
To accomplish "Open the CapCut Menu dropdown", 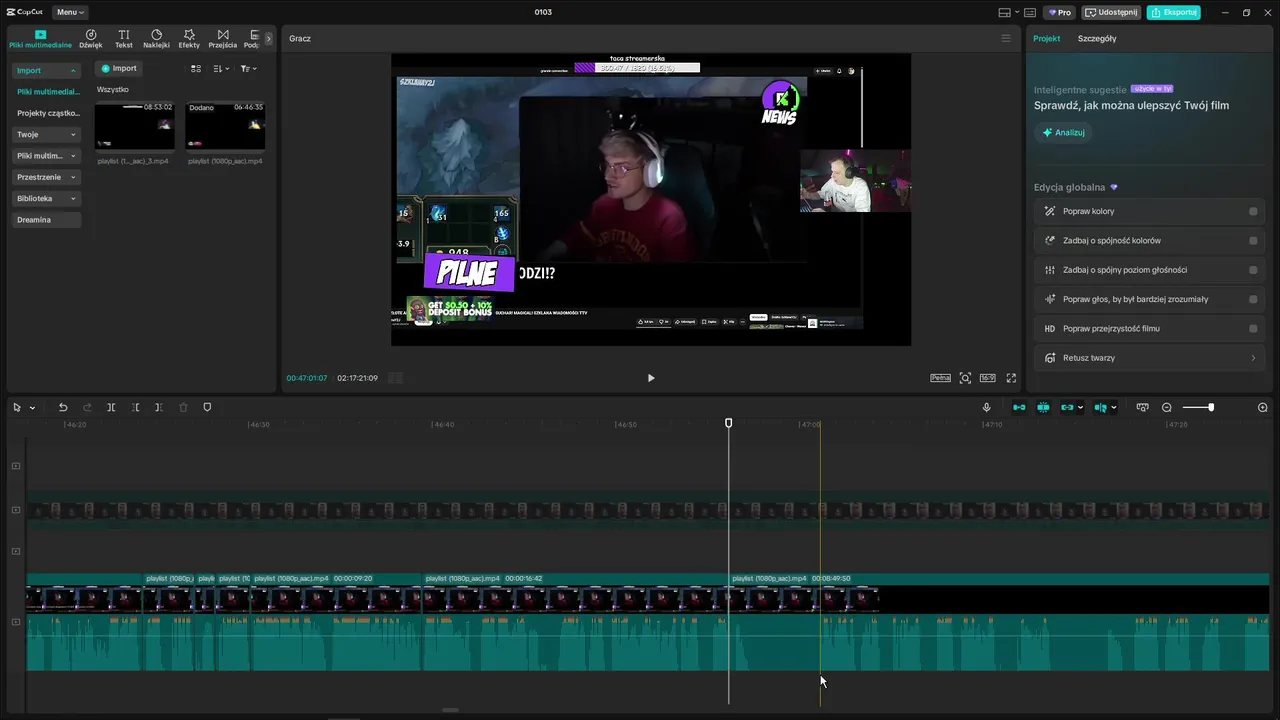I will click(x=70, y=12).
